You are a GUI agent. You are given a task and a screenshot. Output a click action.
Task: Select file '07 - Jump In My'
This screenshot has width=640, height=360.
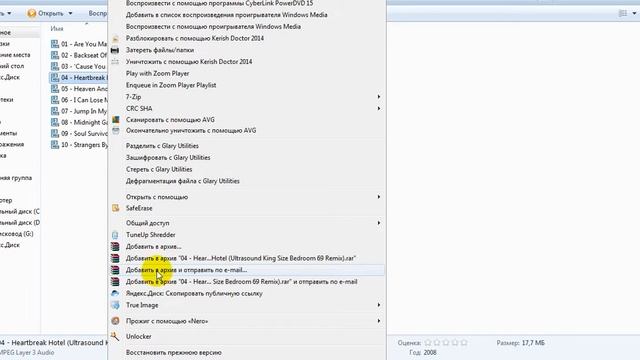79,111
